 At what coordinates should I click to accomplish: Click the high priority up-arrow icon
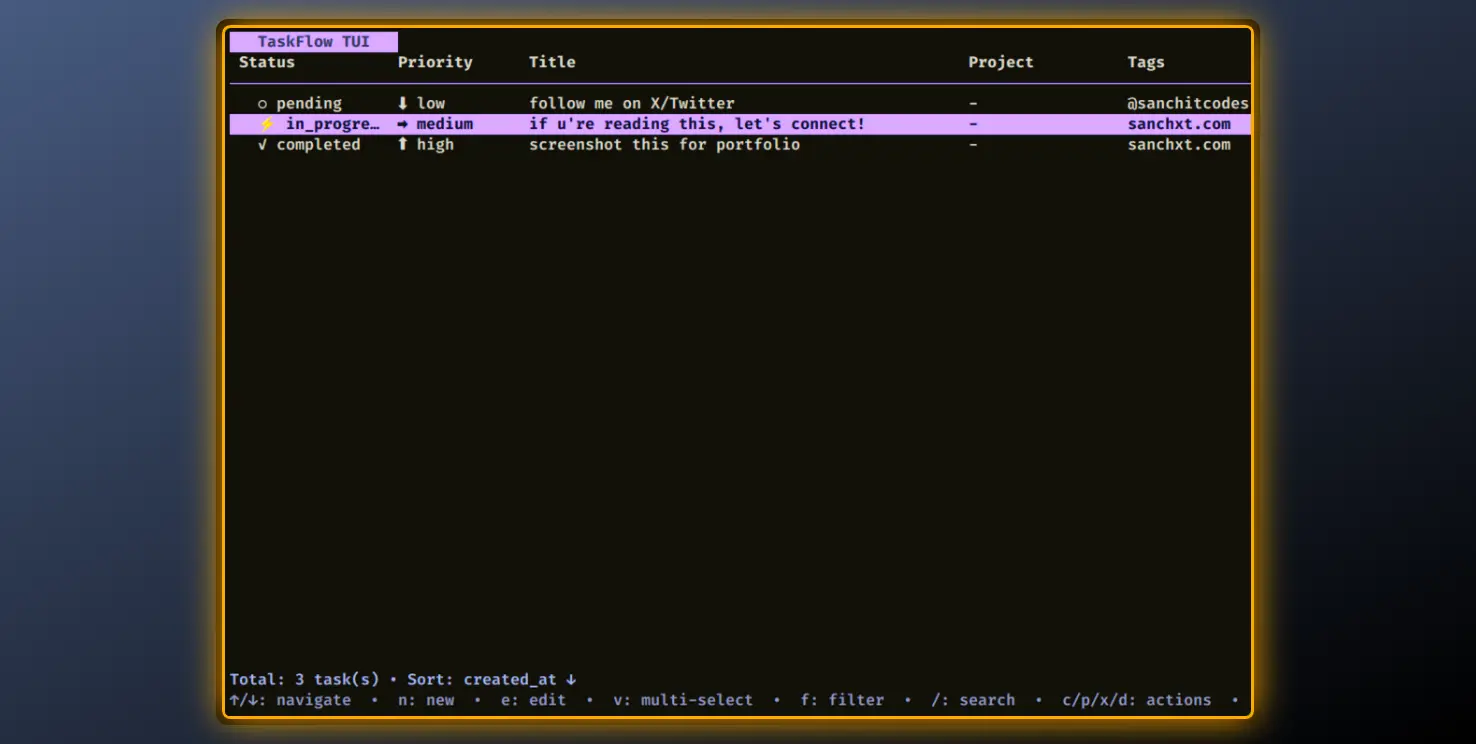402,144
